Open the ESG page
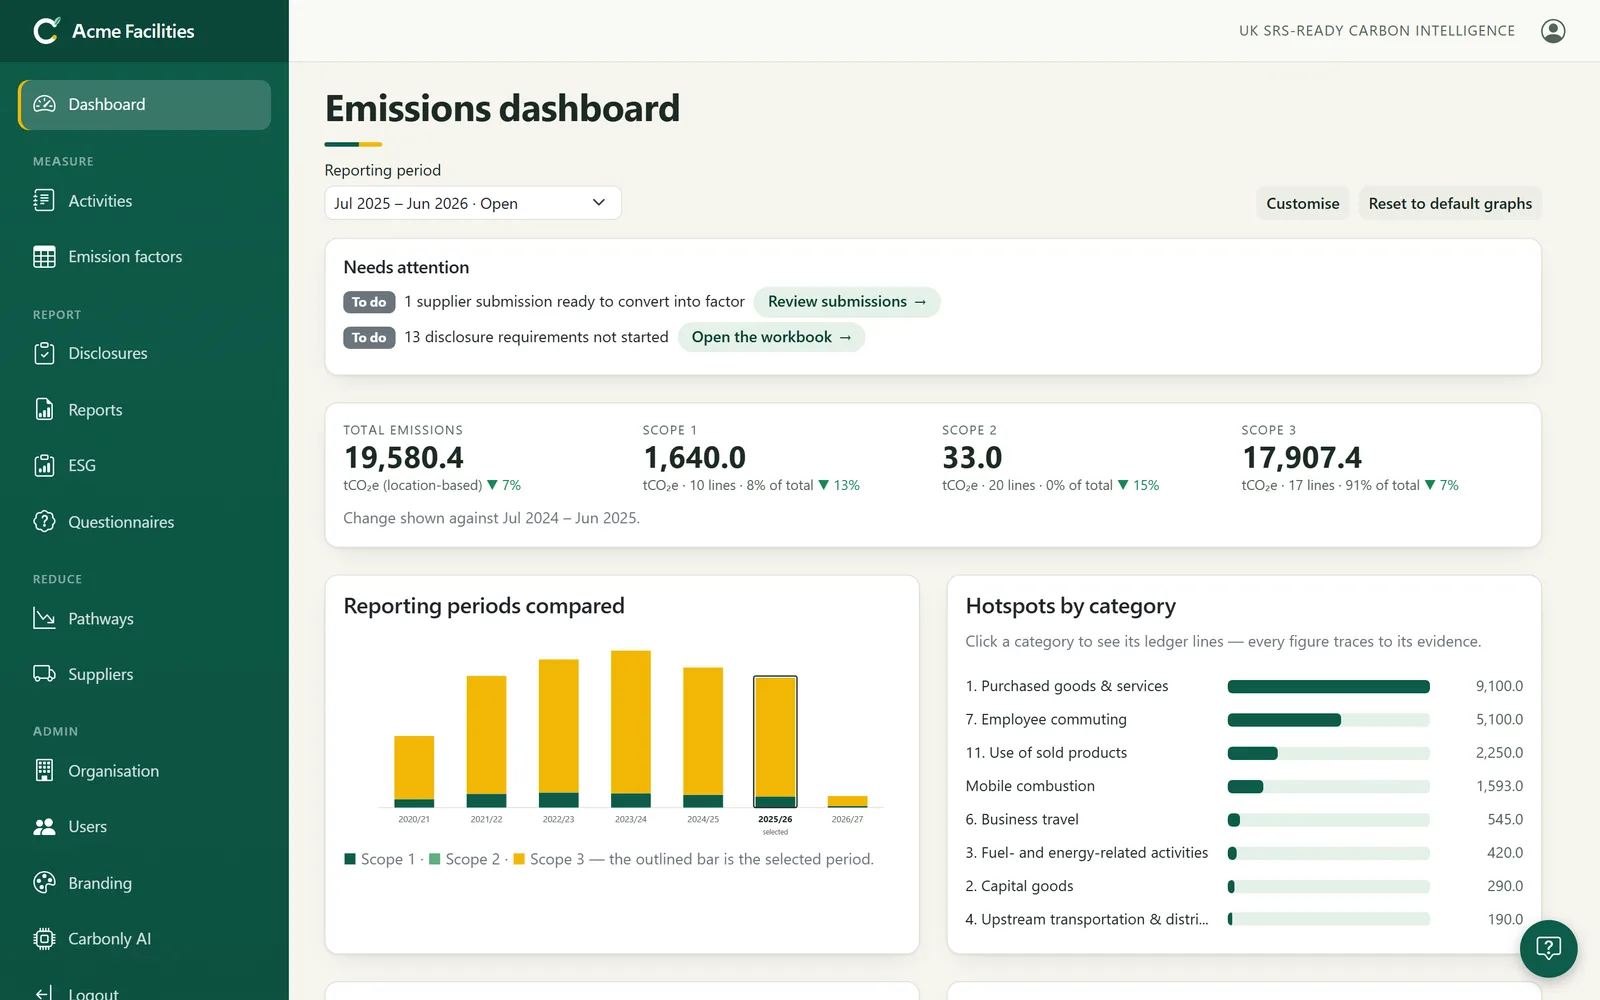The height and width of the screenshot is (1000, 1600). point(144,465)
